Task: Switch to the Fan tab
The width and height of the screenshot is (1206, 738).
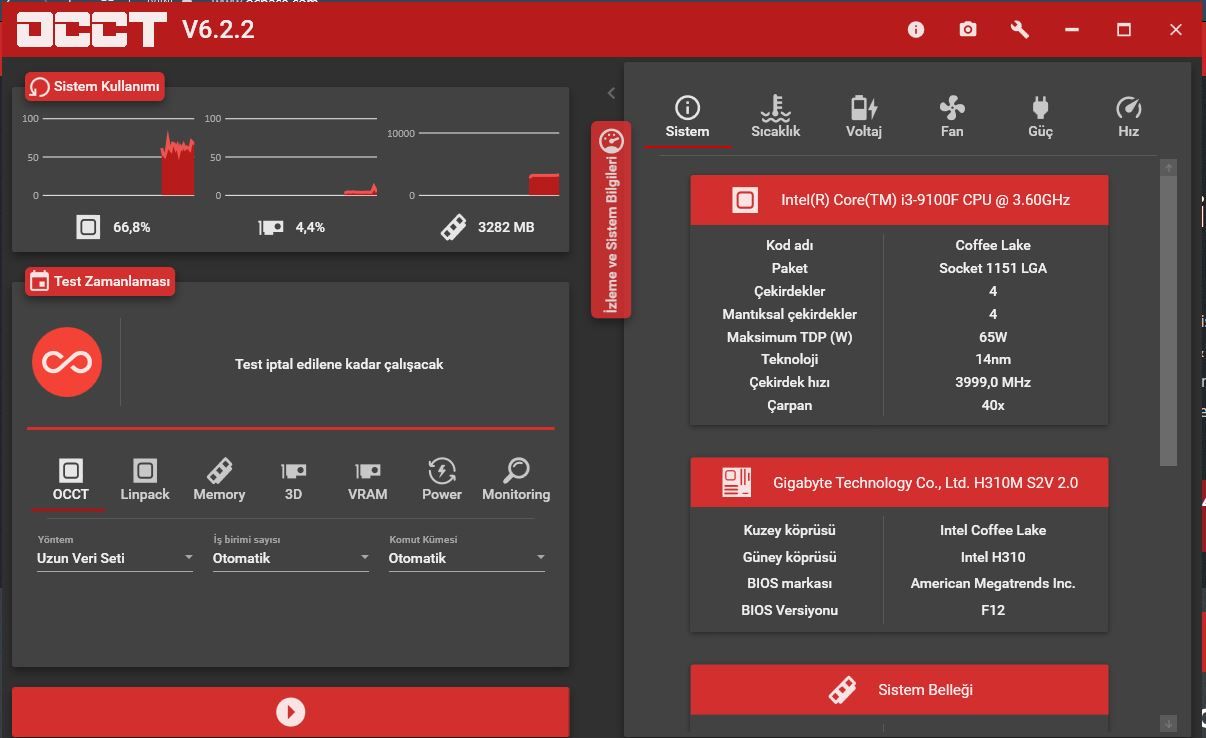Action: click(952, 117)
